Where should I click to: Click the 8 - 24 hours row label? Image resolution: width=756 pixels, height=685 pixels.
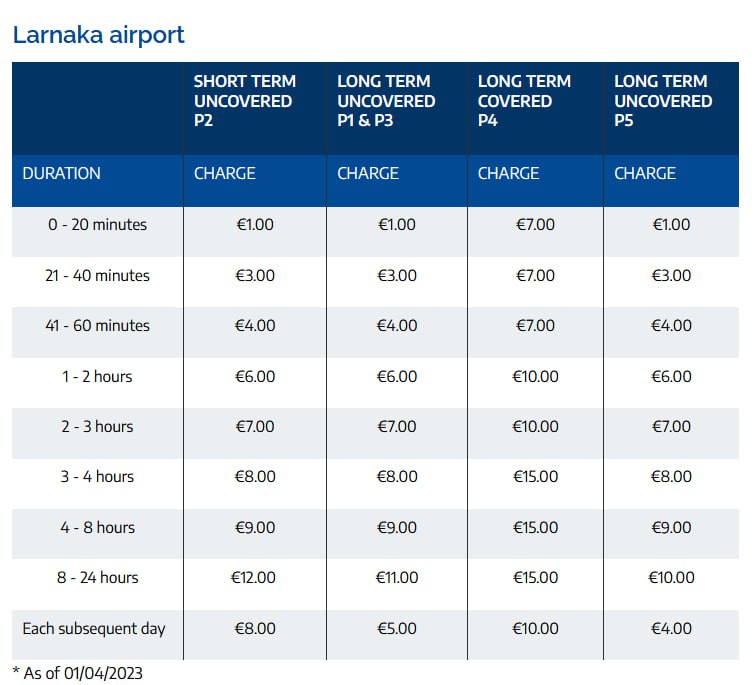[x=97, y=578]
